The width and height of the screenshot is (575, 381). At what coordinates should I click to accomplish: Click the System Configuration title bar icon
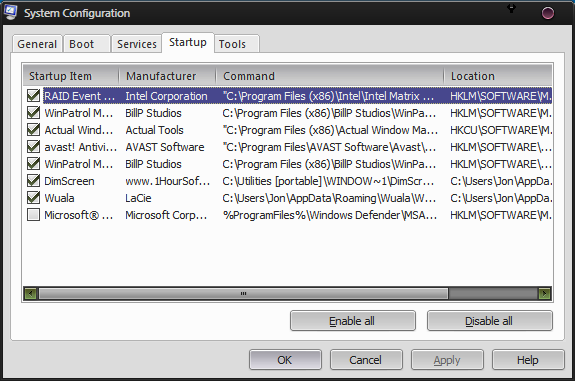(10, 12)
